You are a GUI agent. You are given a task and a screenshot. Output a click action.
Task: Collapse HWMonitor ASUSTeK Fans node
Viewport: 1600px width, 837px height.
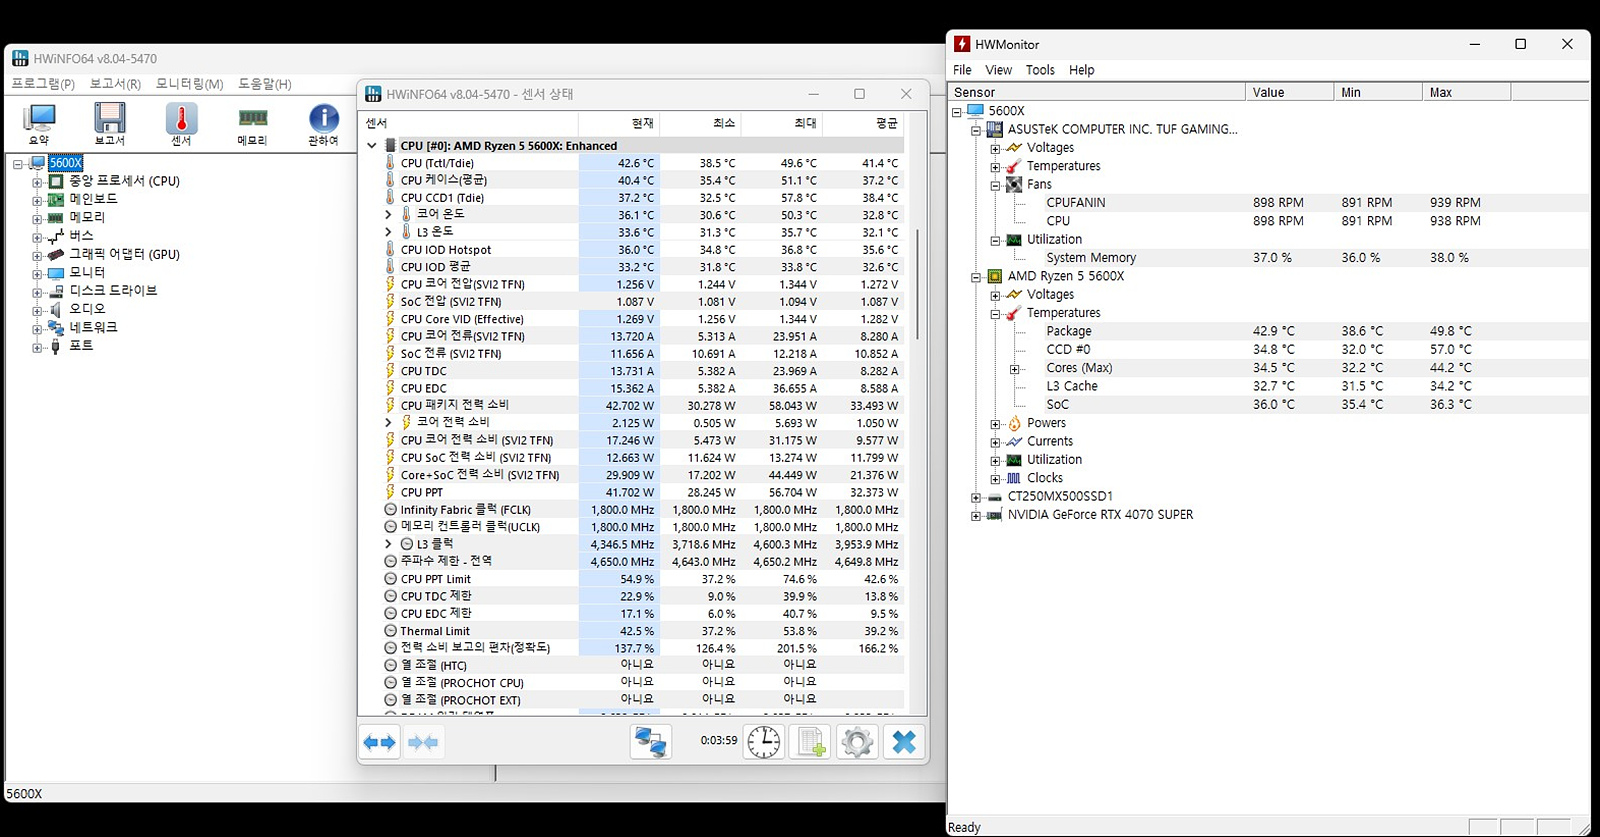click(995, 185)
